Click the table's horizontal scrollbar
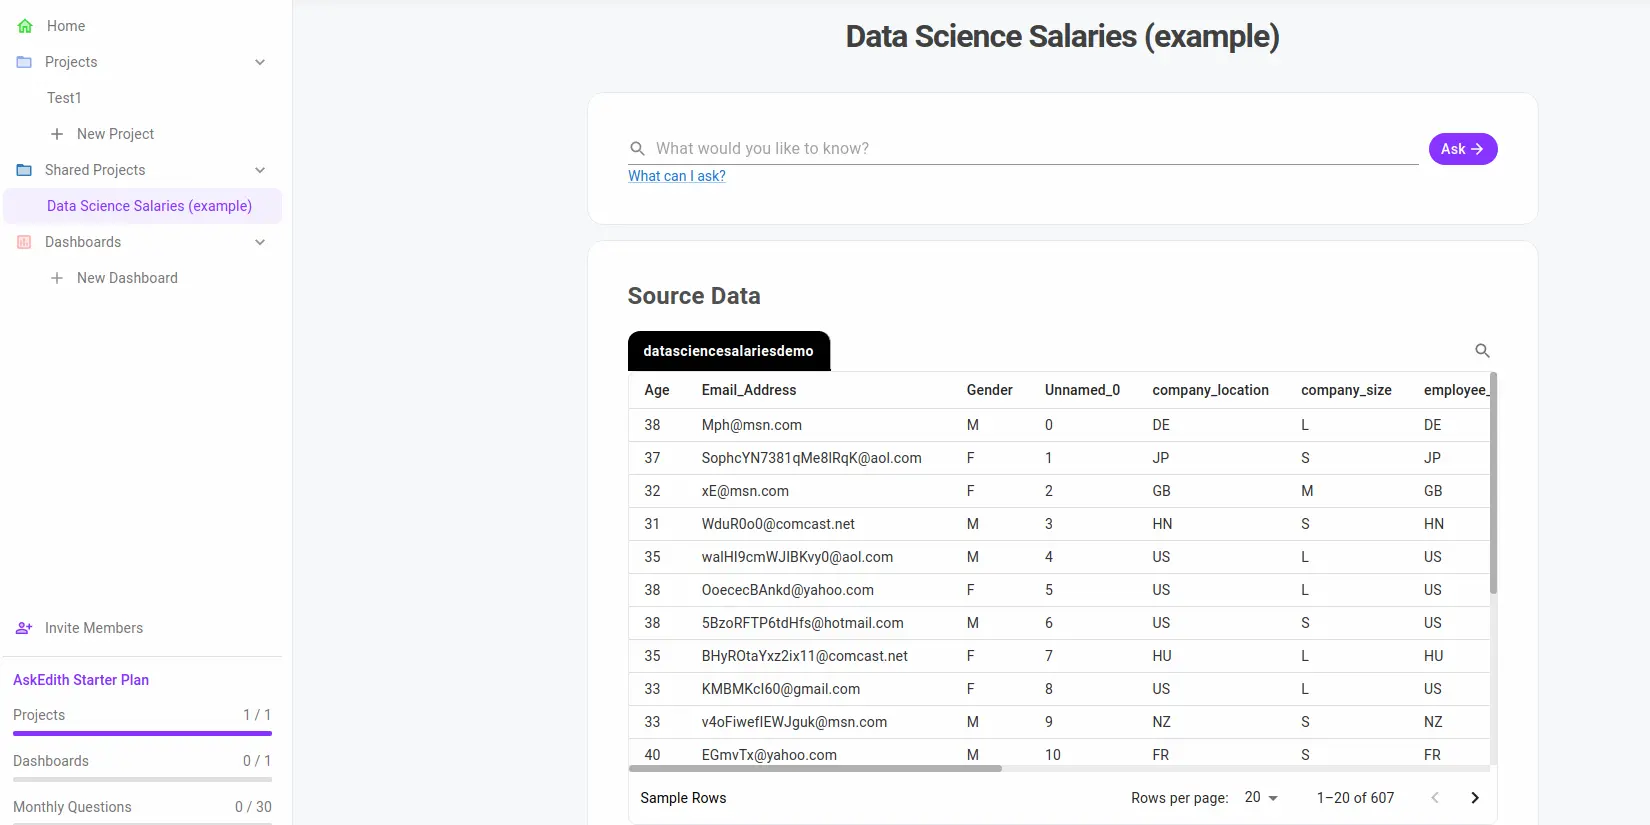Viewport: 1650px width, 825px height. [815, 769]
